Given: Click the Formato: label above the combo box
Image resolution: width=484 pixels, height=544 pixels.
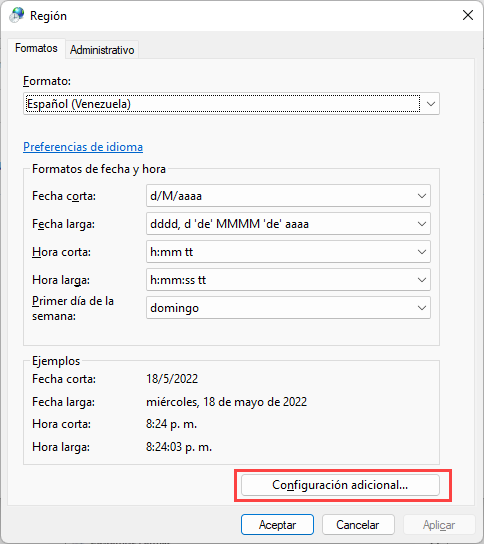Looking at the screenshot, I should point(47,81).
